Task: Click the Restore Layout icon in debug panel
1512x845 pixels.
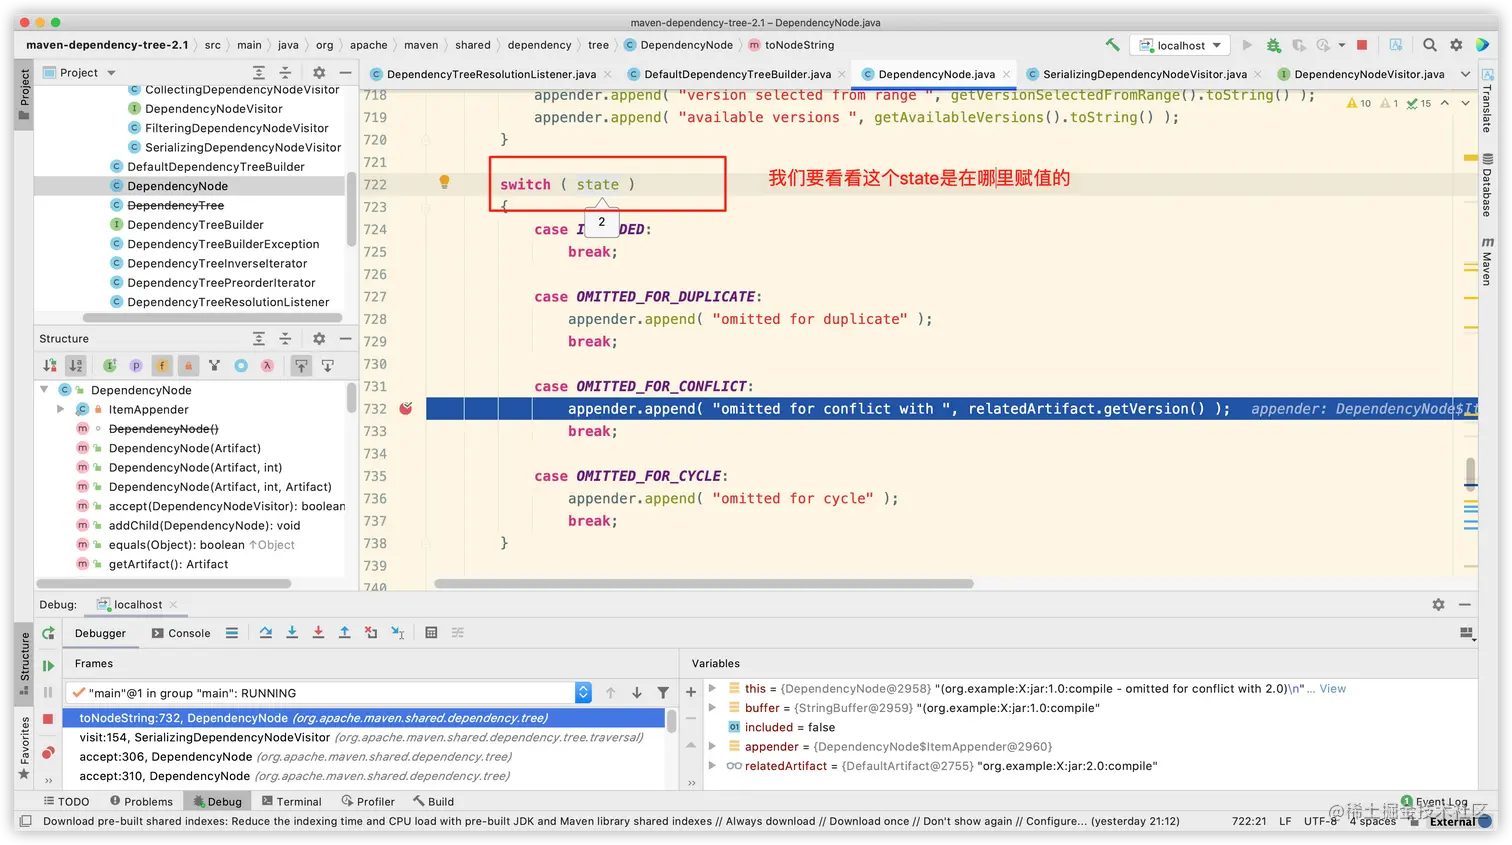Action: coord(1466,633)
